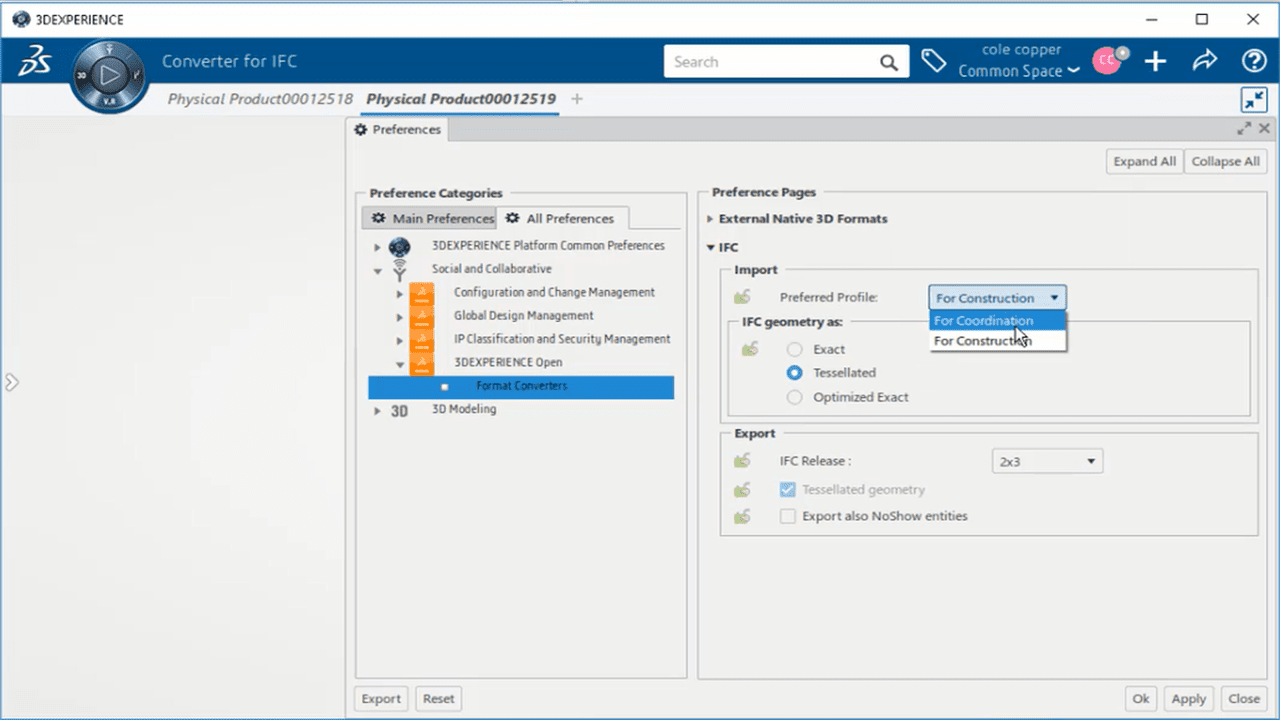Select the Physical Product00012519 tab
The width and height of the screenshot is (1280, 720).
[x=461, y=99]
